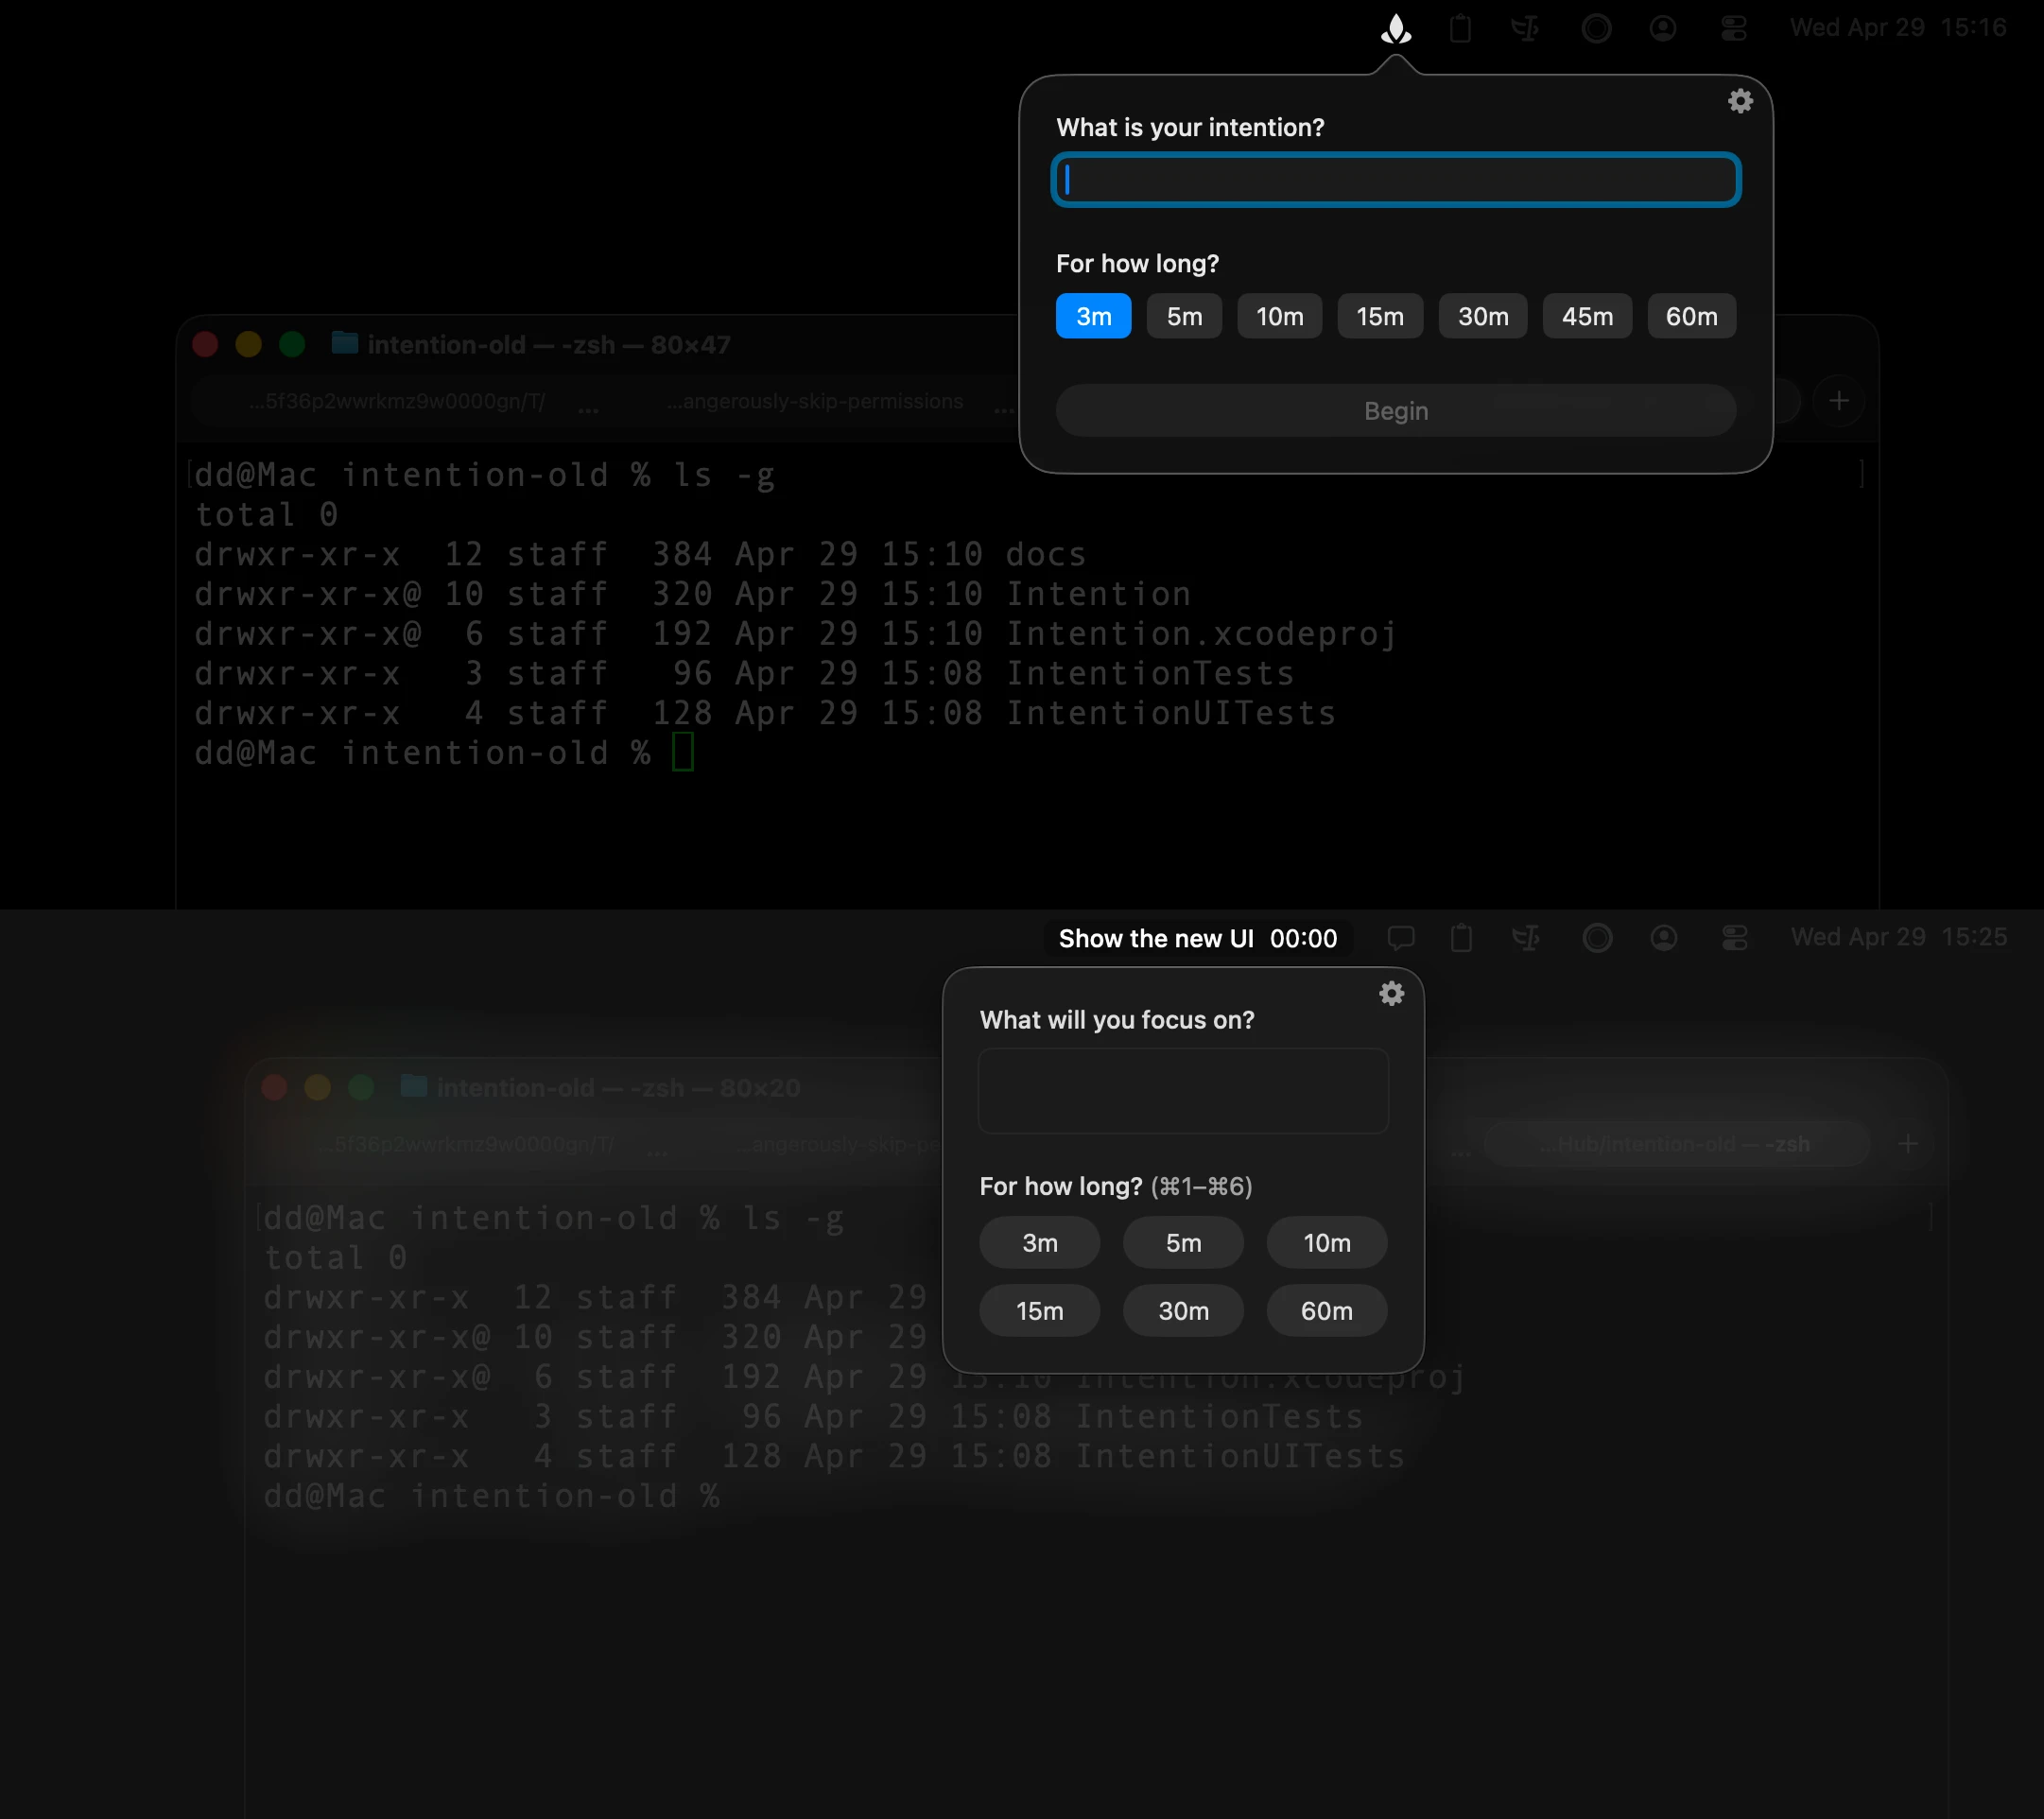
Task: Pick 60m in the 'What will you focus on?' popup
Action: (1326, 1311)
